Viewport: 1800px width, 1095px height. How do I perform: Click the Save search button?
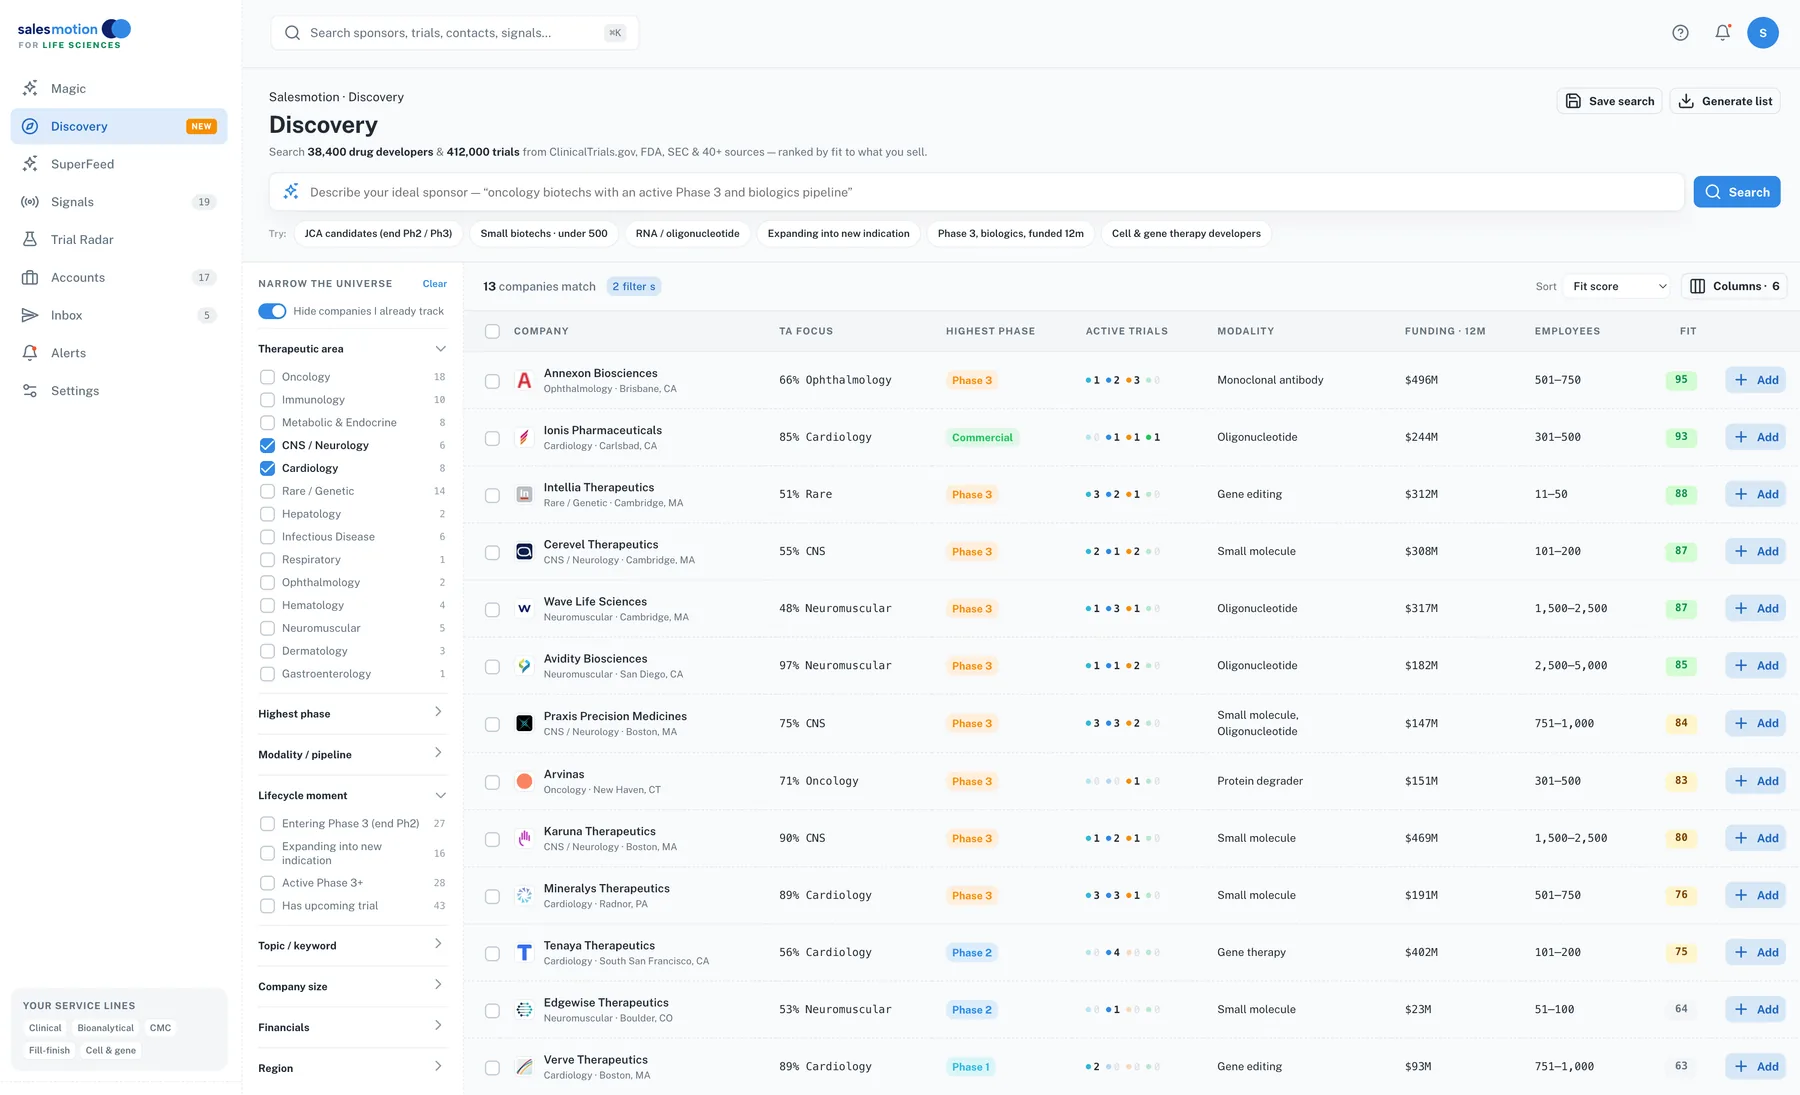(1610, 101)
